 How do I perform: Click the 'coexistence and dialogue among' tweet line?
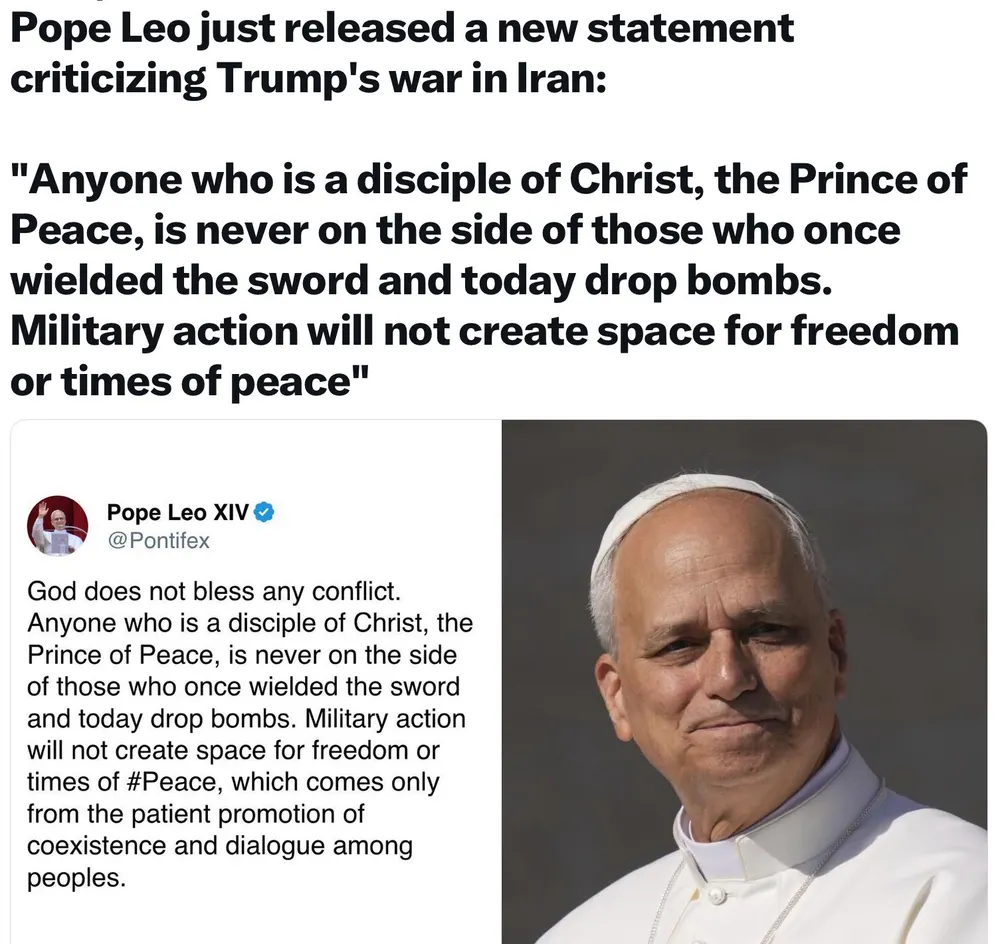pos(220,846)
